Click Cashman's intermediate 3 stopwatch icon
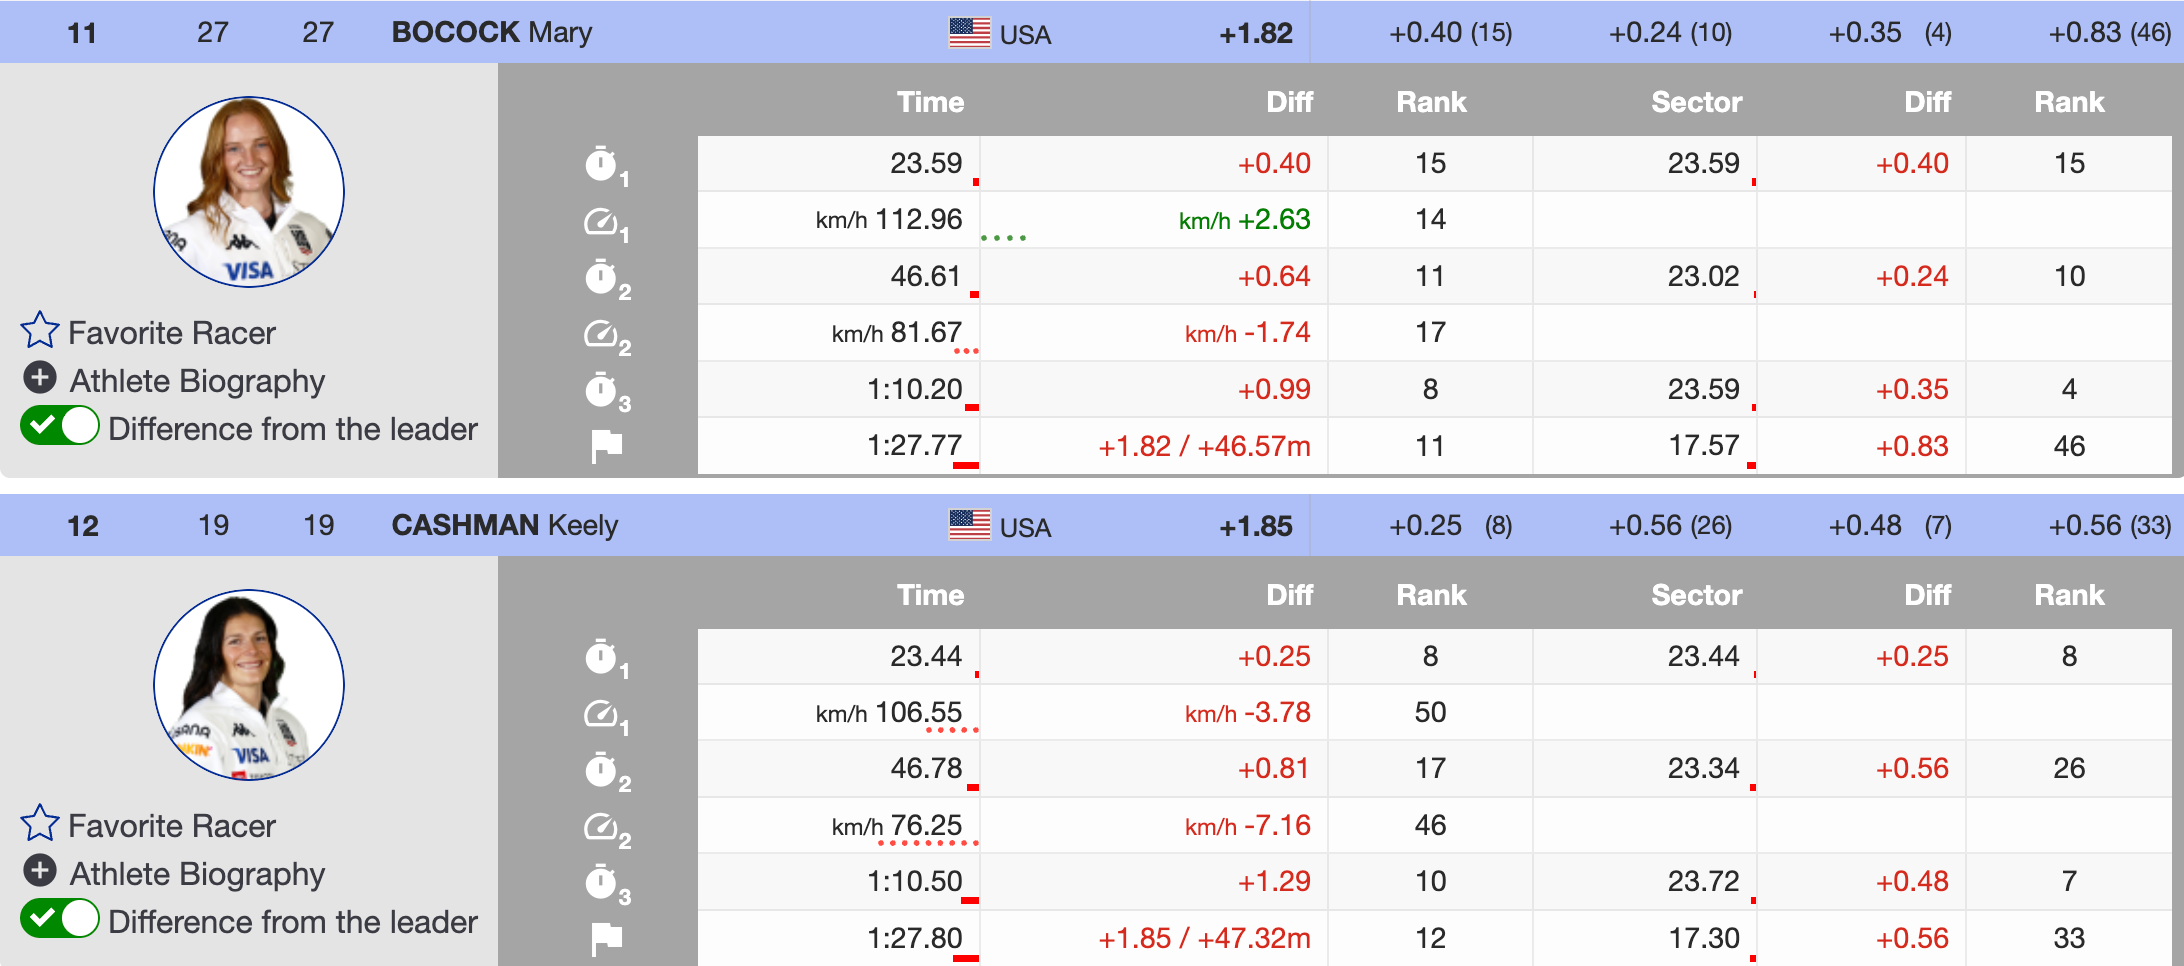Screen dimensions: 2184x966 coord(601,883)
